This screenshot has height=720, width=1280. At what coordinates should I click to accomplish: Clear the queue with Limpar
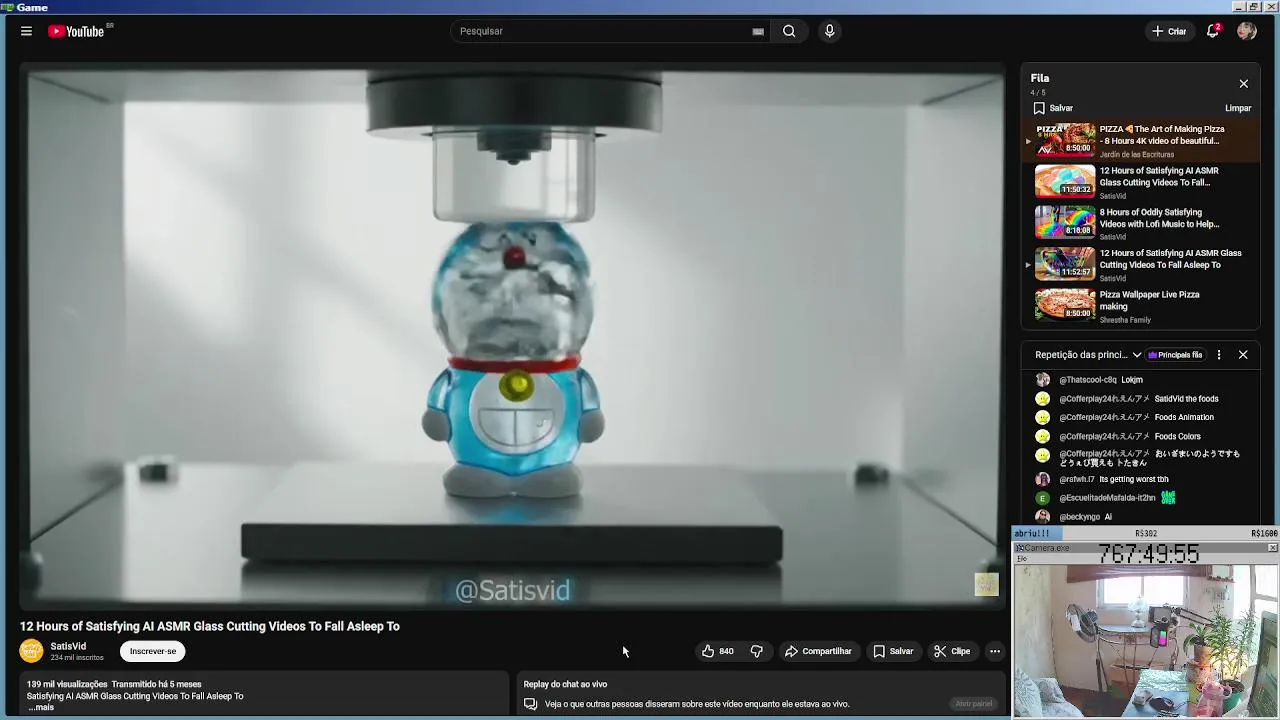[x=1238, y=108]
